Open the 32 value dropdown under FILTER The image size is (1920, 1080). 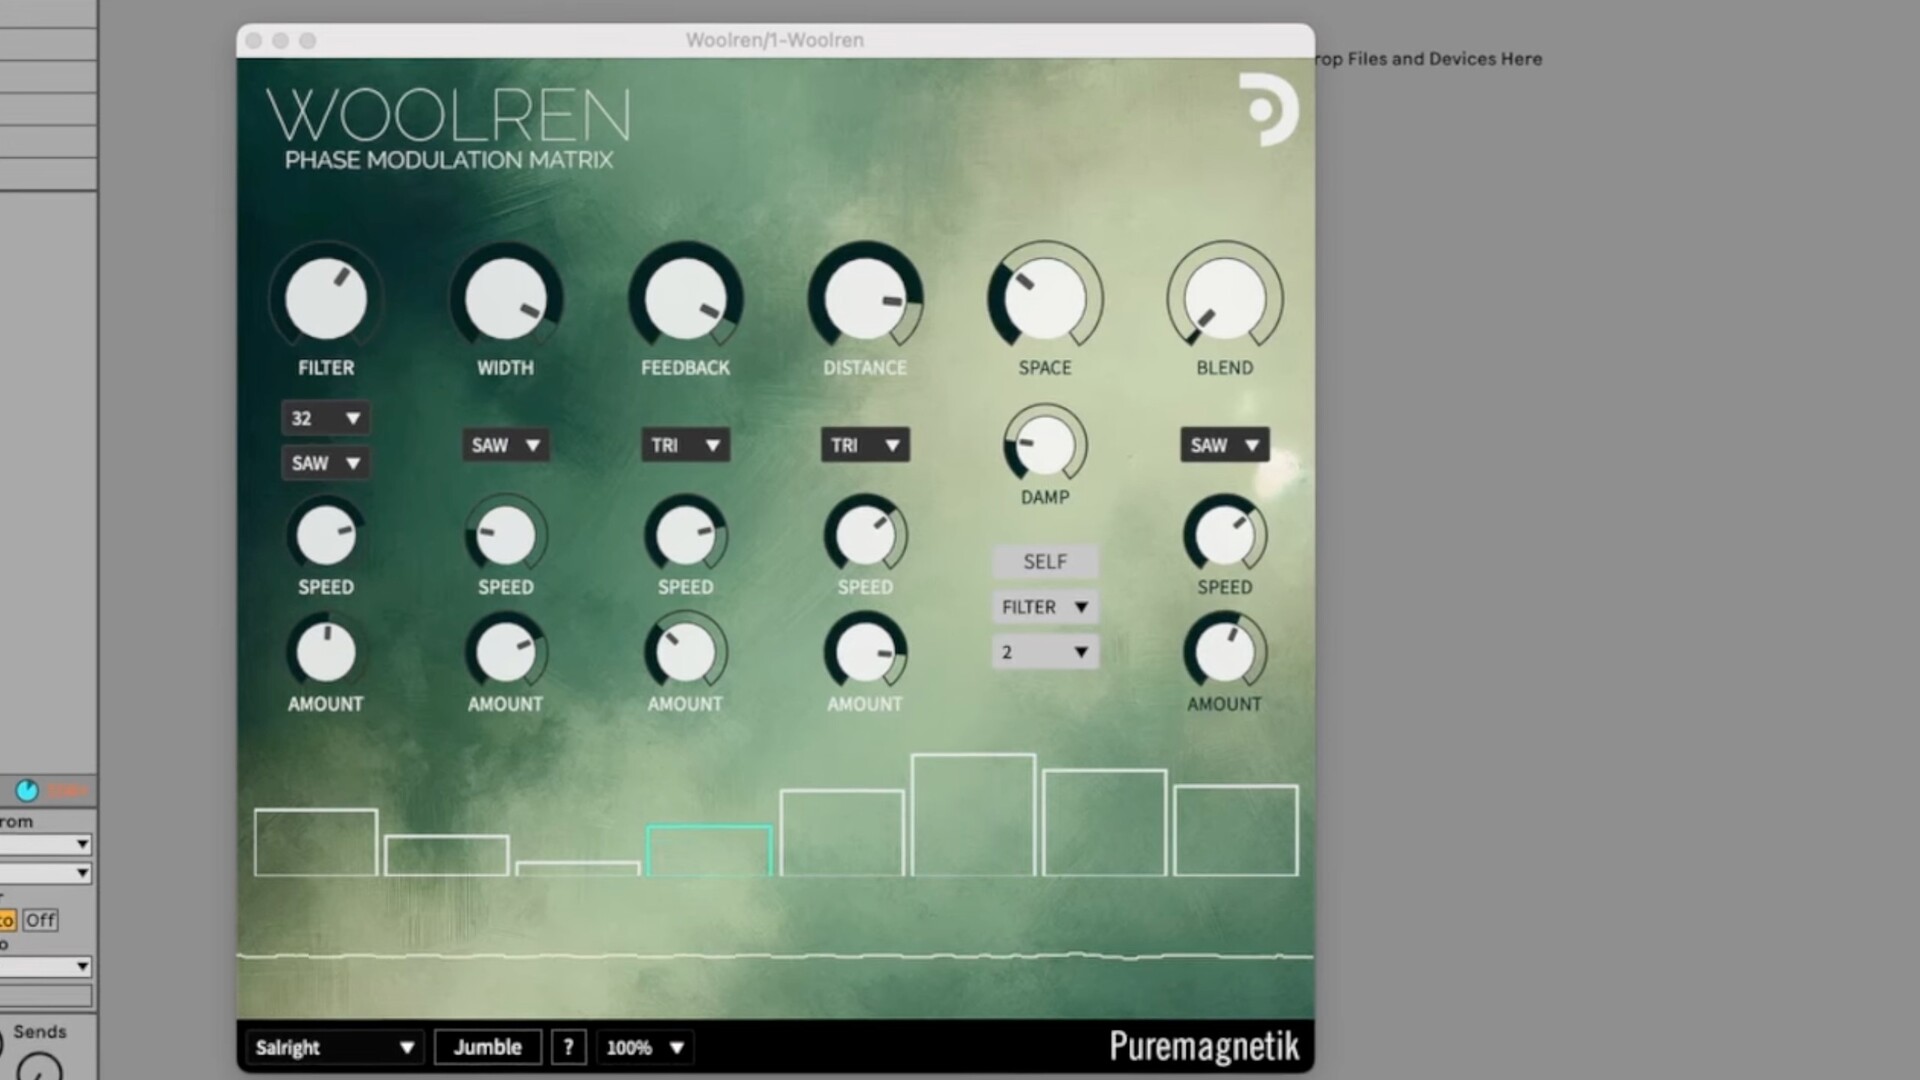pos(325,418)
